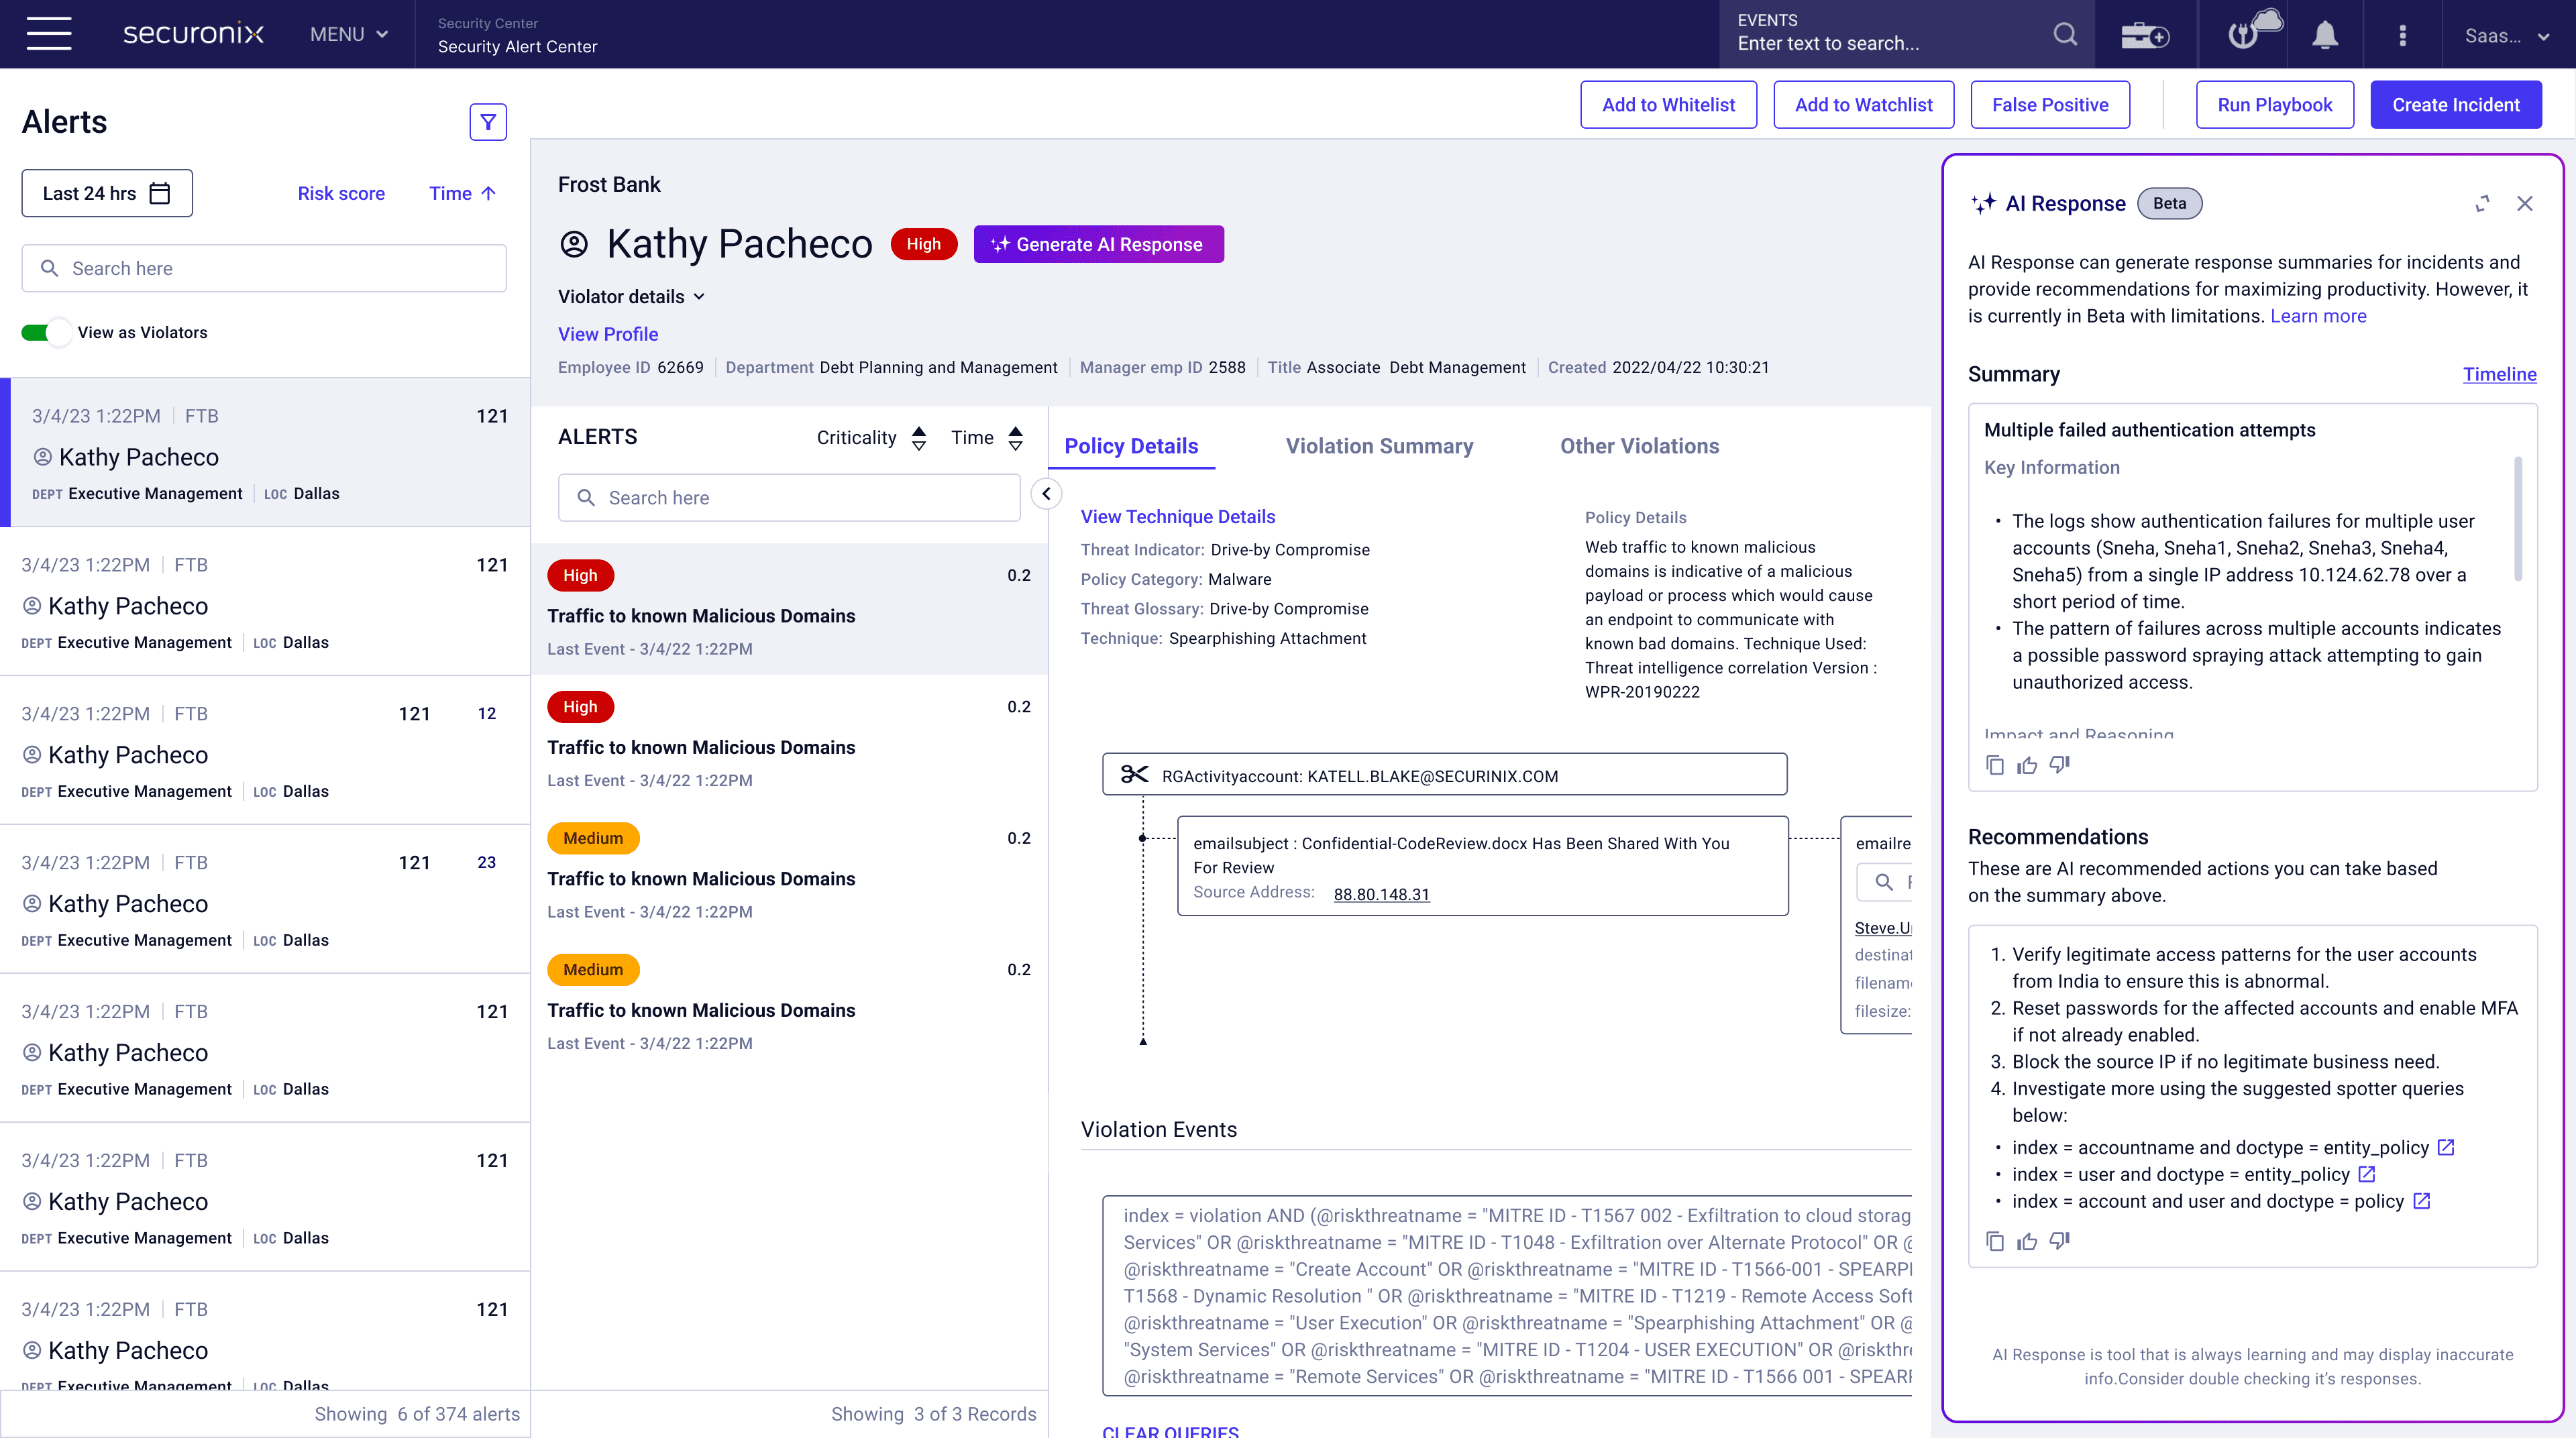
Task: Click the events search magnifier icon
Action: coord(2065,35)
